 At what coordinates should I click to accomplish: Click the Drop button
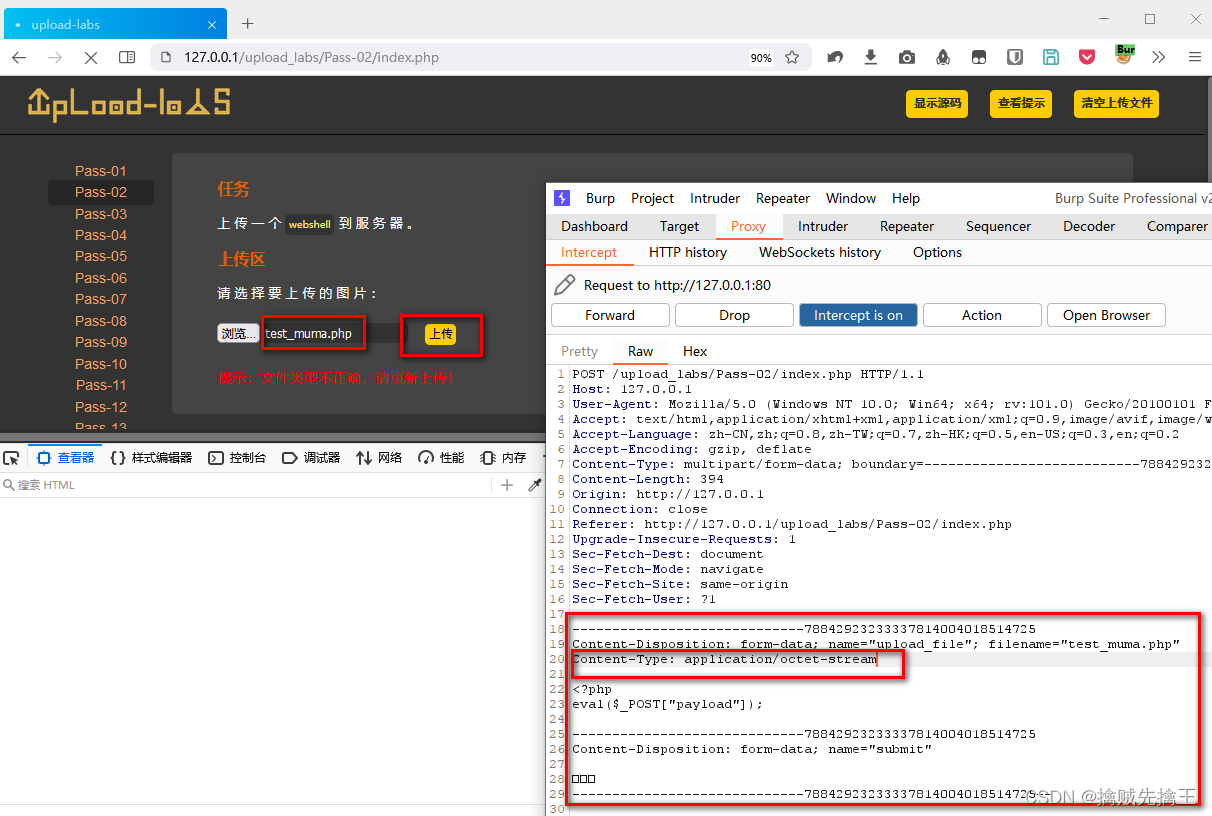(734, 315)
